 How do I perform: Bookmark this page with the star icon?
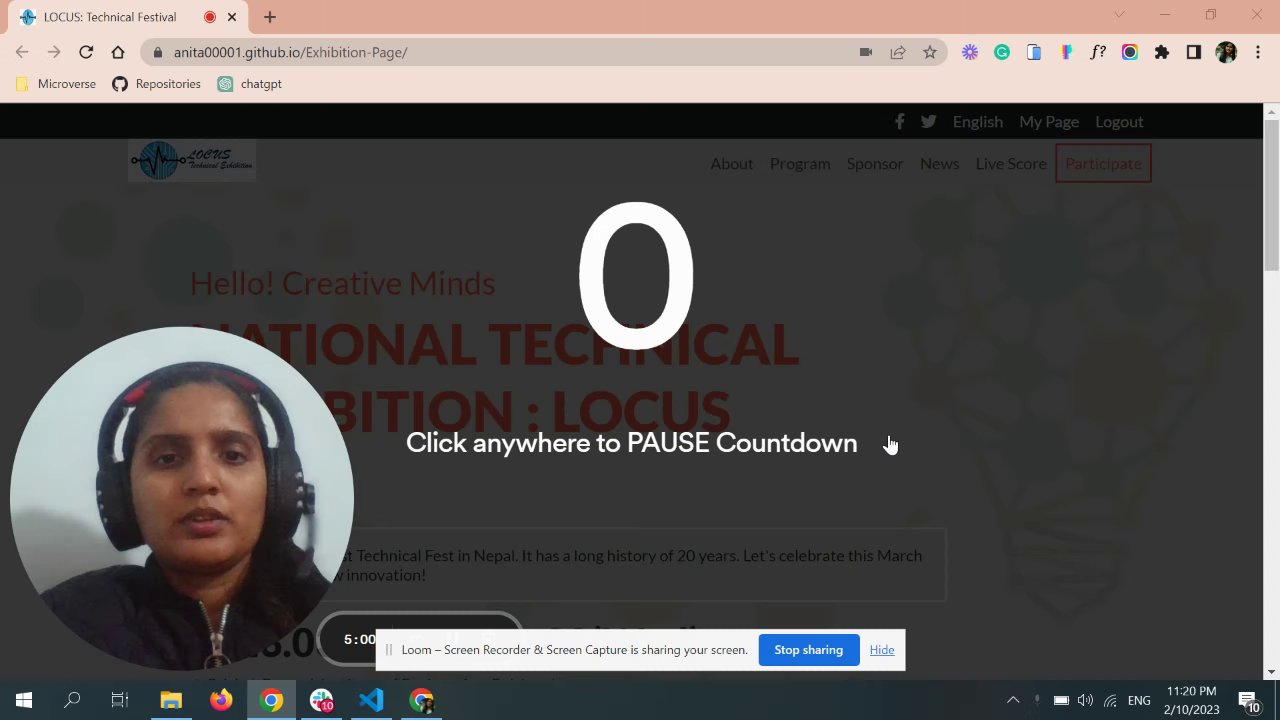pyautogui.click(x=930, y=52)
